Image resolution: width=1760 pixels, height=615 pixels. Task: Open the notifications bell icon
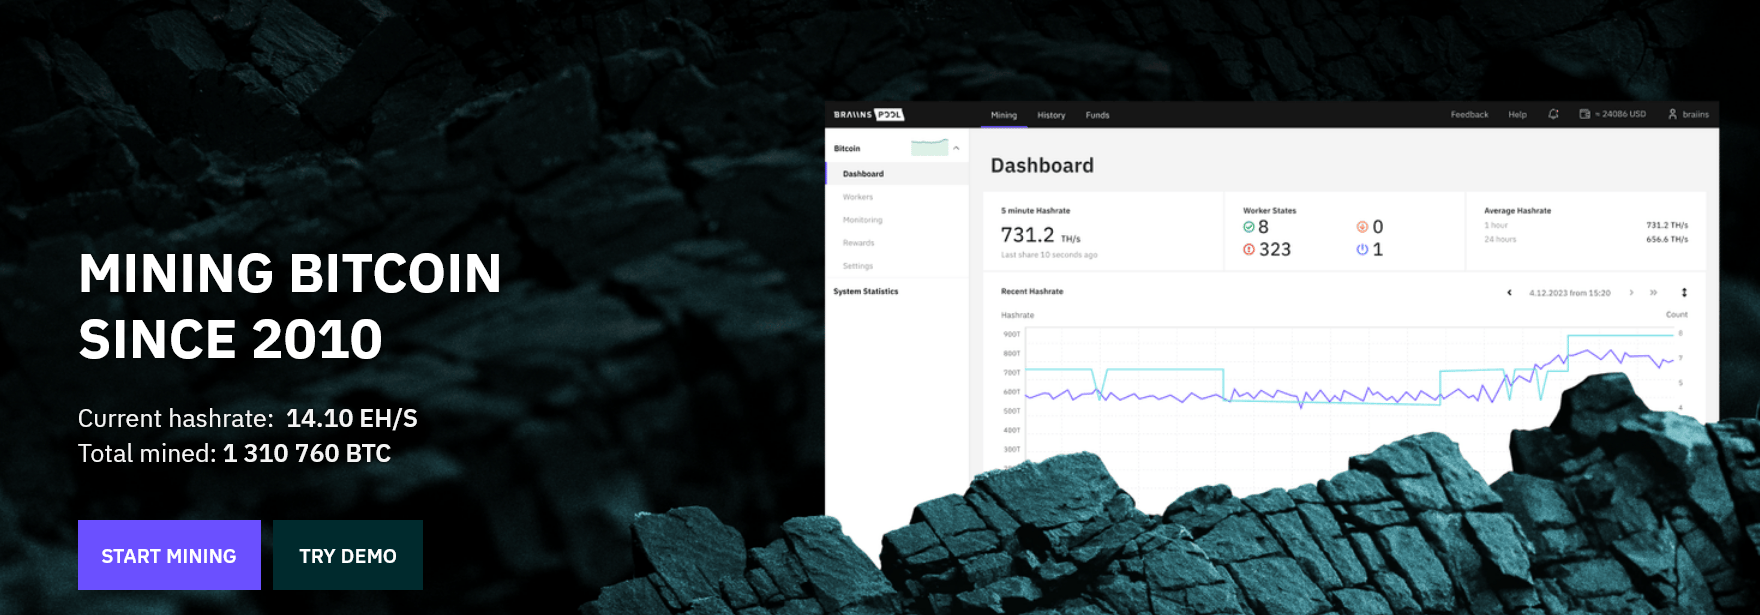[x=1553, y=114]
